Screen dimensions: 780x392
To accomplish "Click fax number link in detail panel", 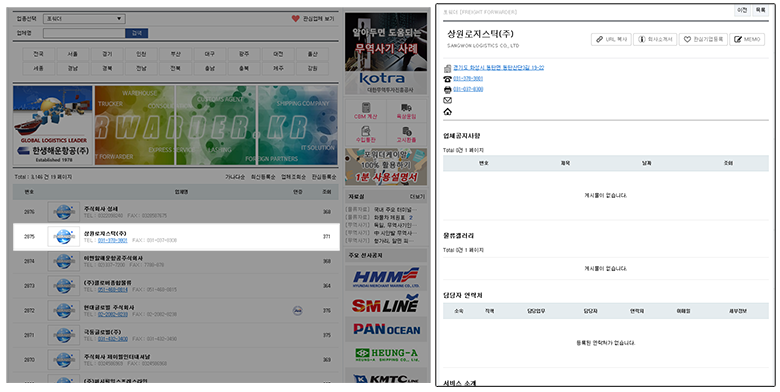I will (468, 90).
